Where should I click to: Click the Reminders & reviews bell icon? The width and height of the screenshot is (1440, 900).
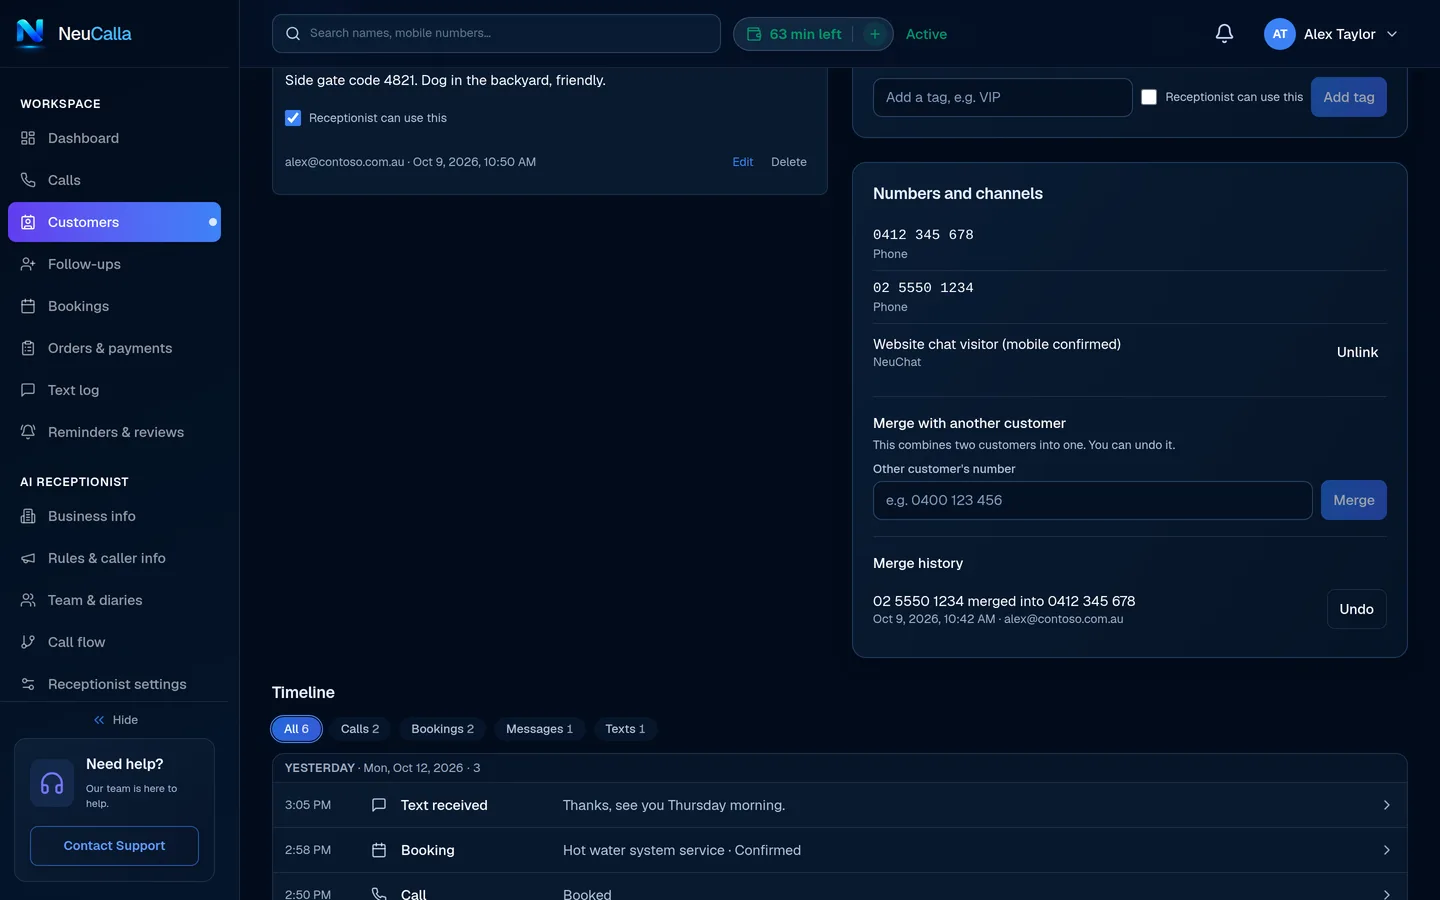click(28, 432)
